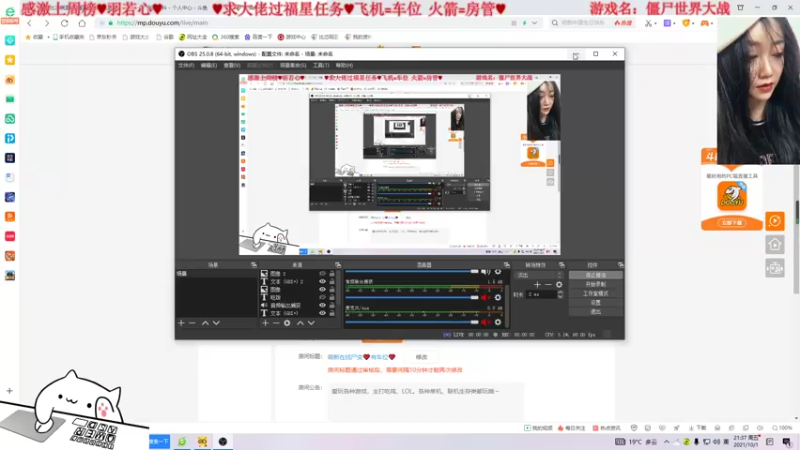Click 开始录制 start recording button

595,284
